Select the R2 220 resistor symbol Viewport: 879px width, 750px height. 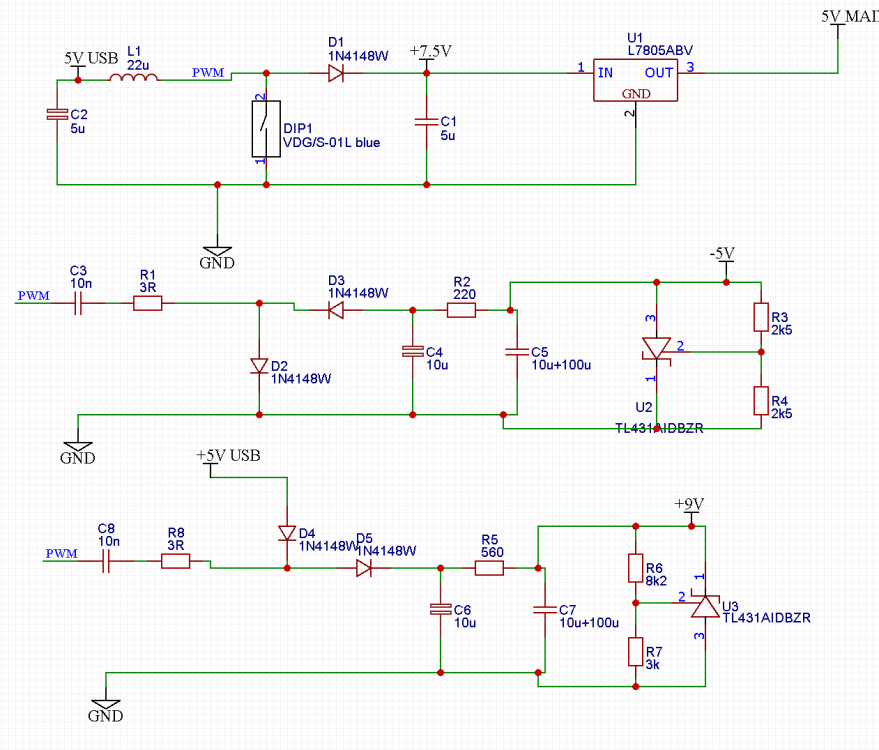click(x=461, y=310)
